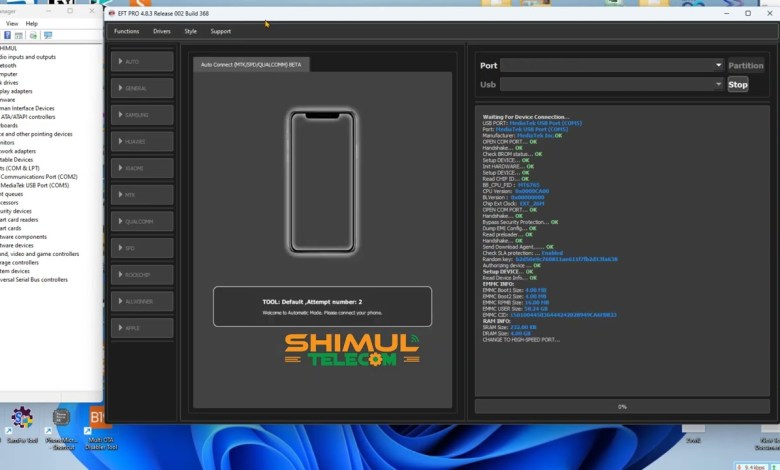780x470 pixels.
Task: Open the Support menu in EFT Pro
Action: point(220,31)
